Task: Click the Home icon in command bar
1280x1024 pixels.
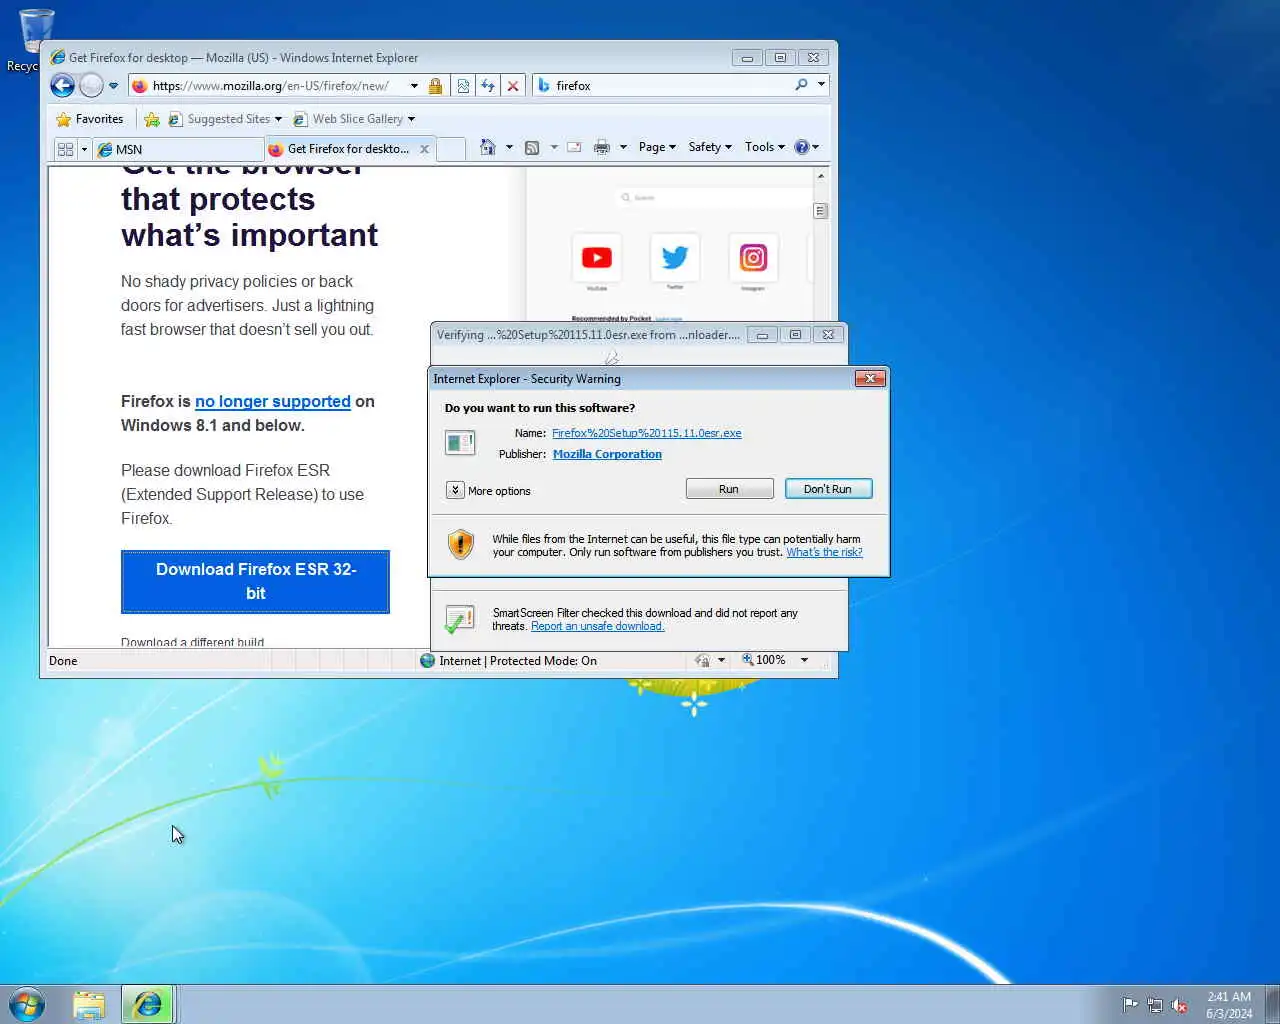Action: tap(487, 147)
